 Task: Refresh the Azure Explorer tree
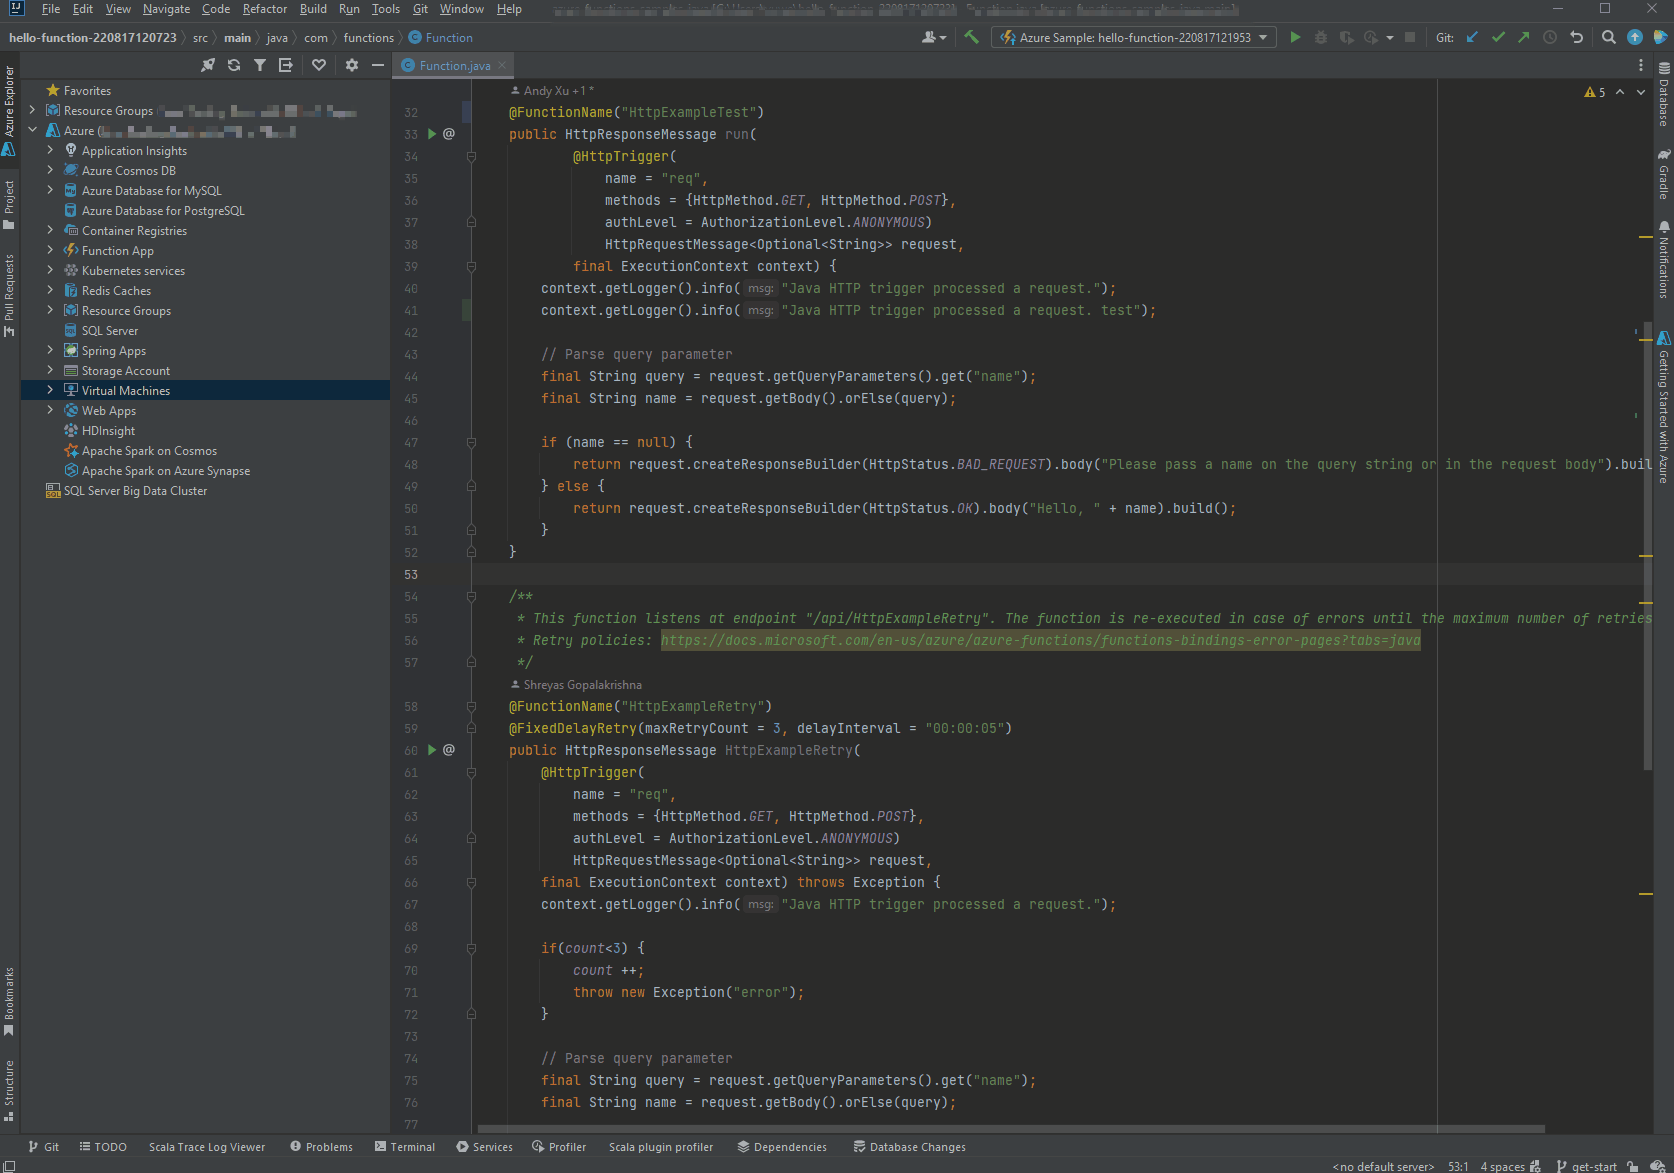point(234,65)
